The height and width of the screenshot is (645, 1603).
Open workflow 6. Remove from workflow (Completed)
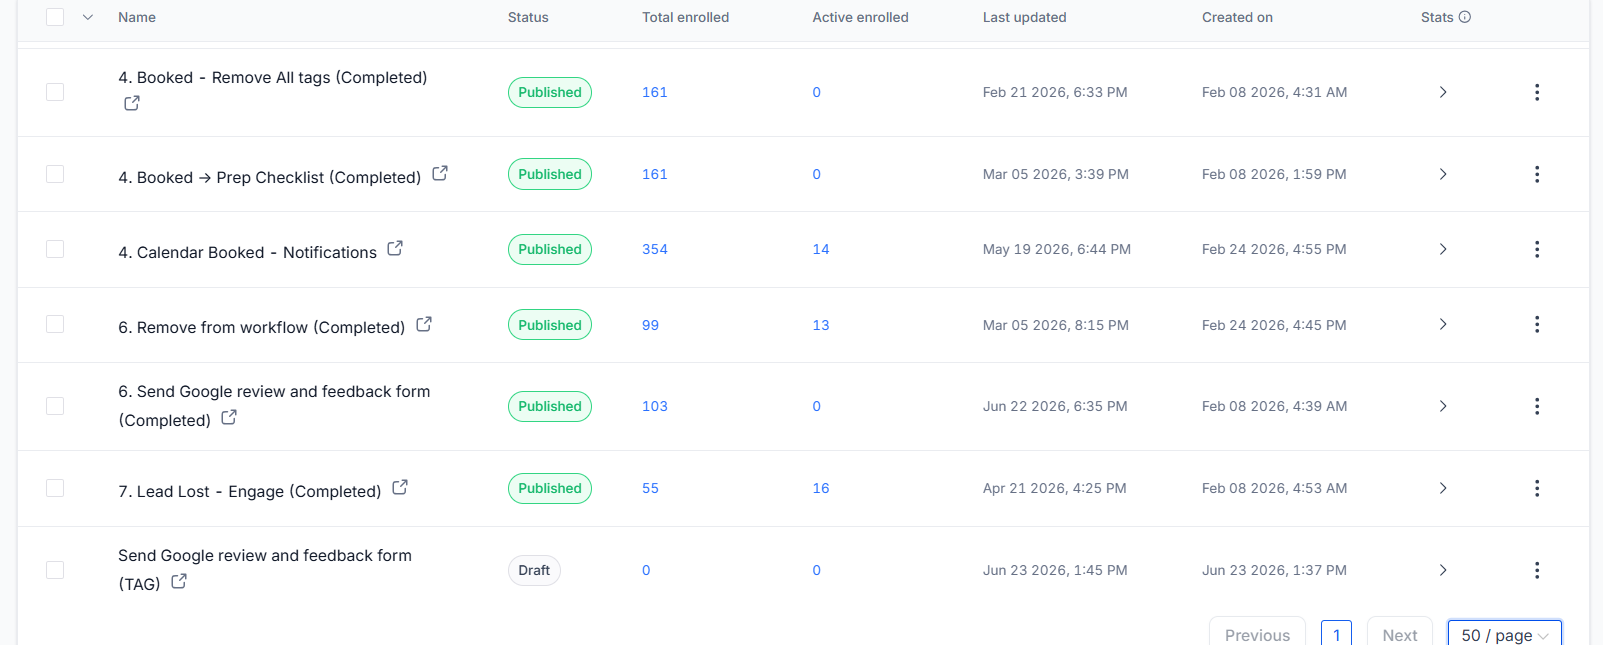coord(261,327)
